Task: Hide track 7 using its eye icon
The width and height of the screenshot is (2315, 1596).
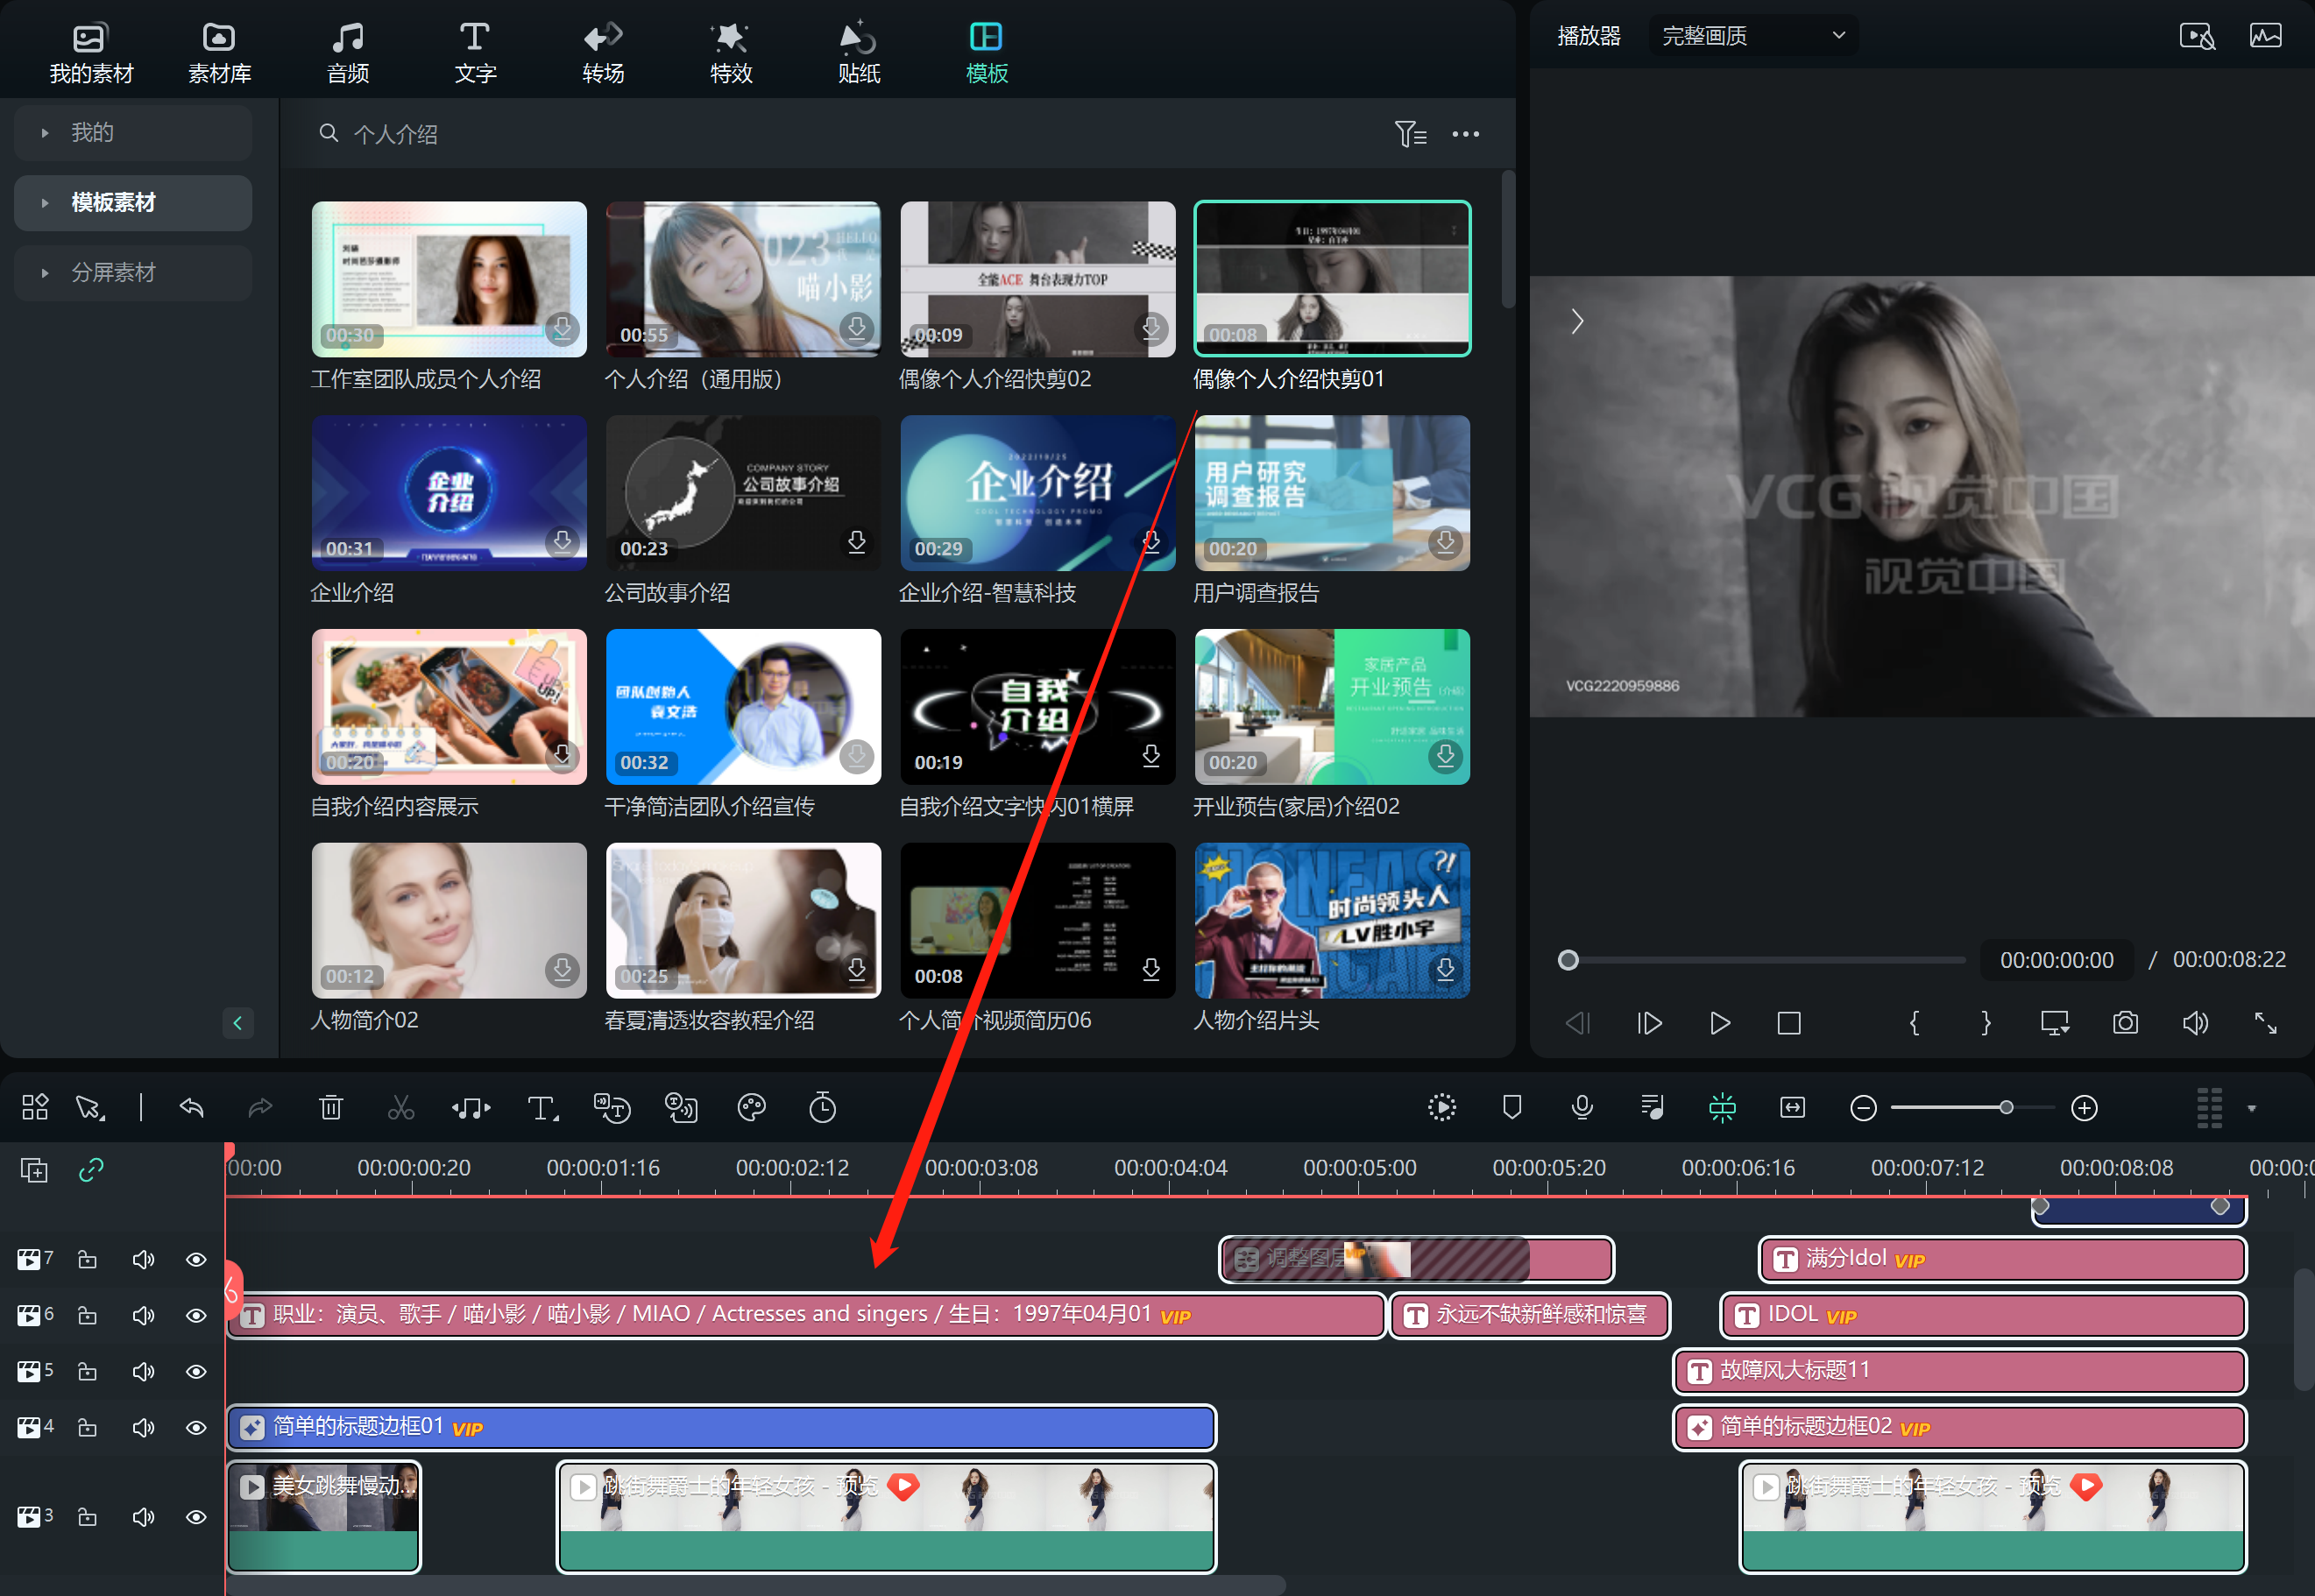Action: (196, 1260)
